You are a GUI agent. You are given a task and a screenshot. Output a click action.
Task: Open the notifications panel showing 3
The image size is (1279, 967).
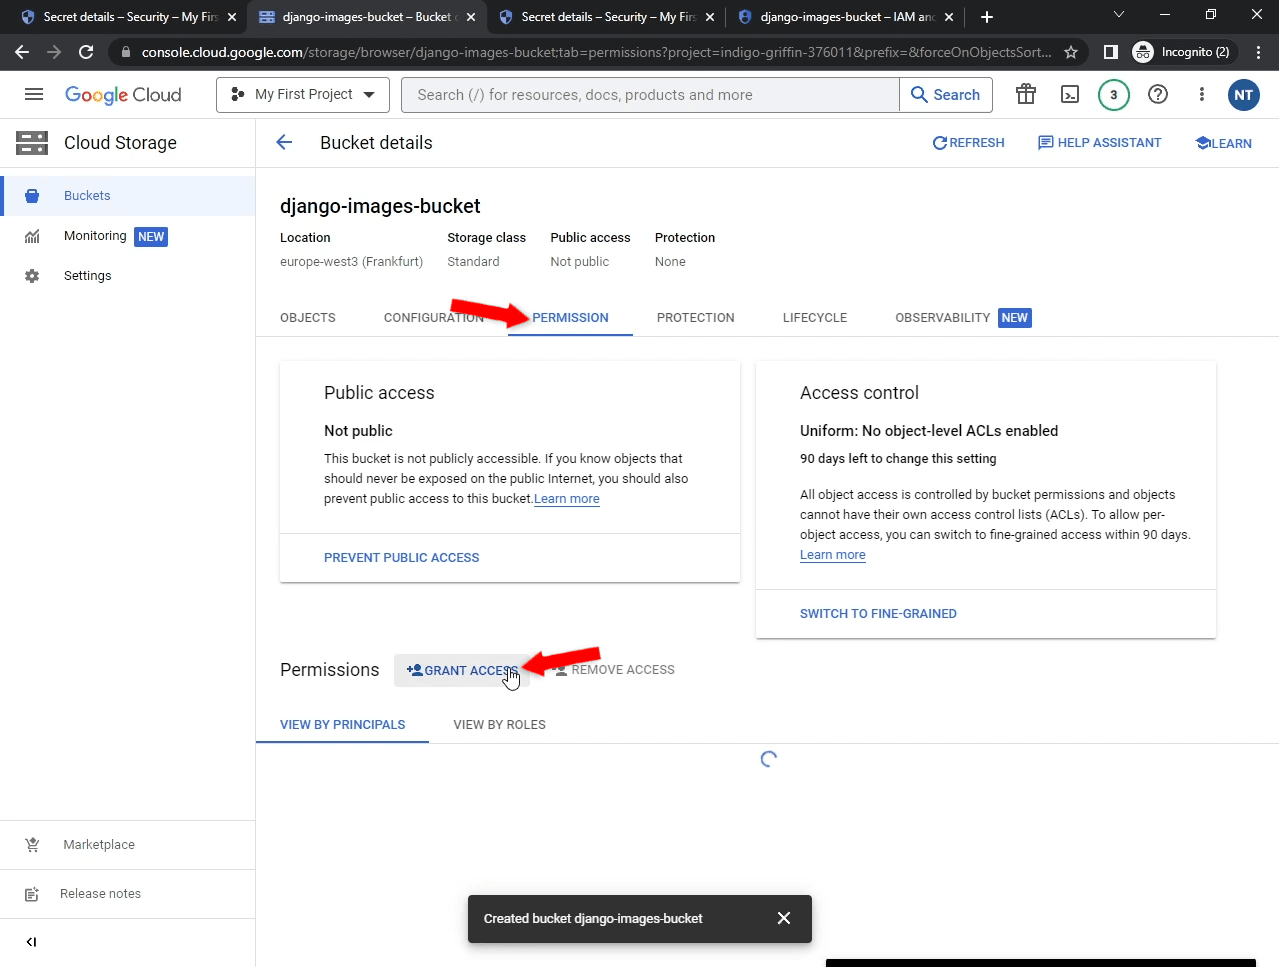(x=1113, y=94)
